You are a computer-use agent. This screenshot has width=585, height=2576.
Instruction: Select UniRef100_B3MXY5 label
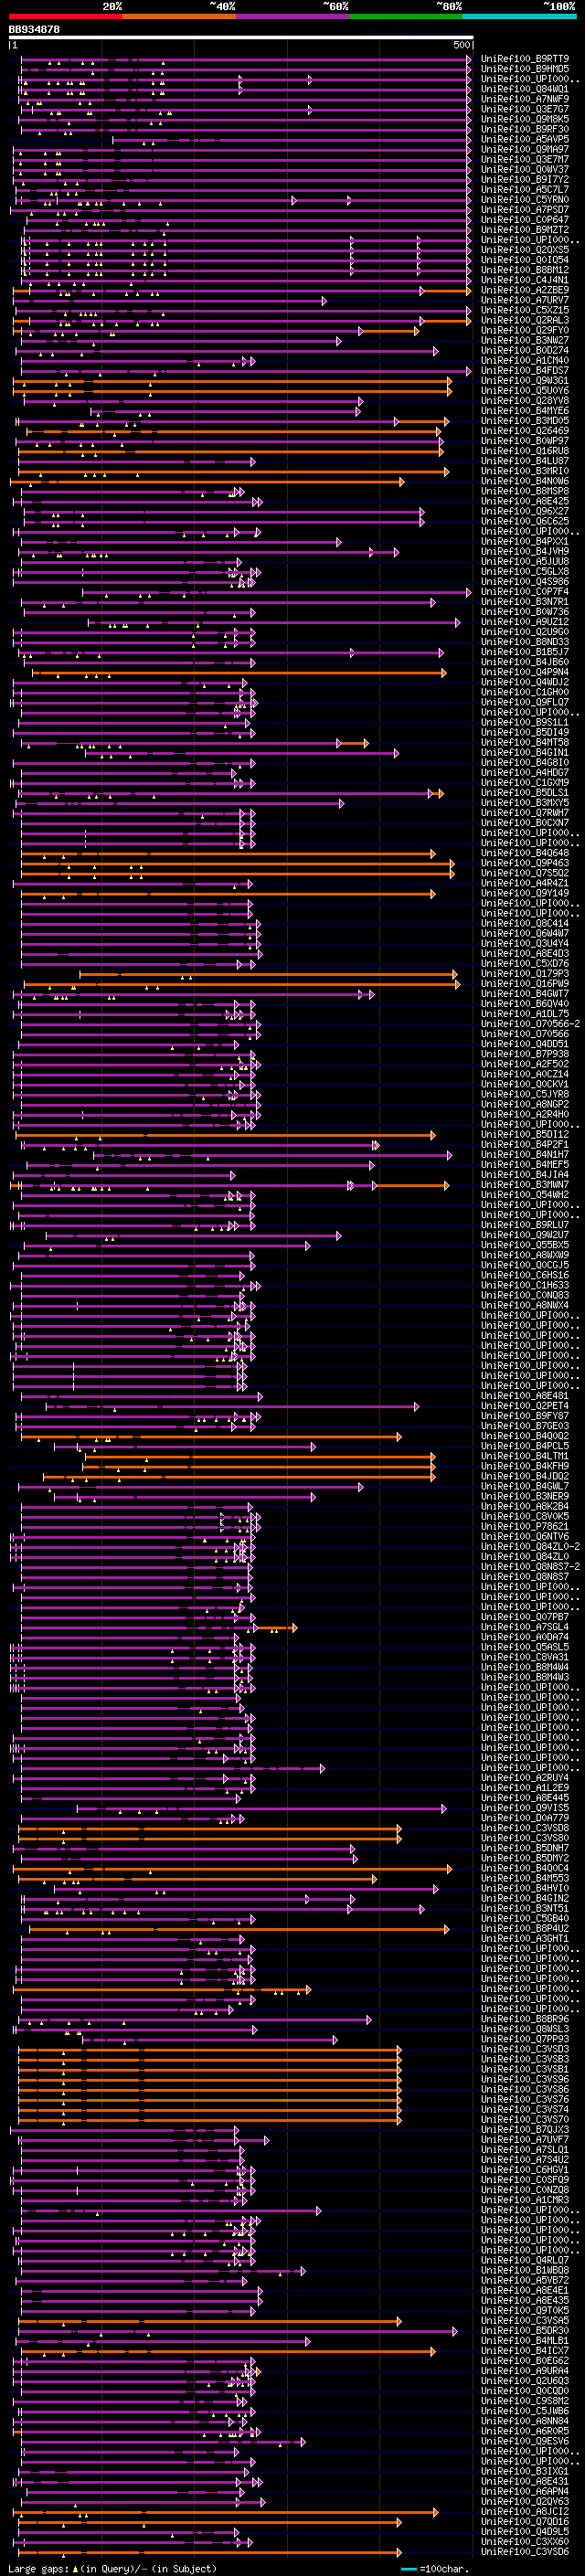[x=525, y=802]
